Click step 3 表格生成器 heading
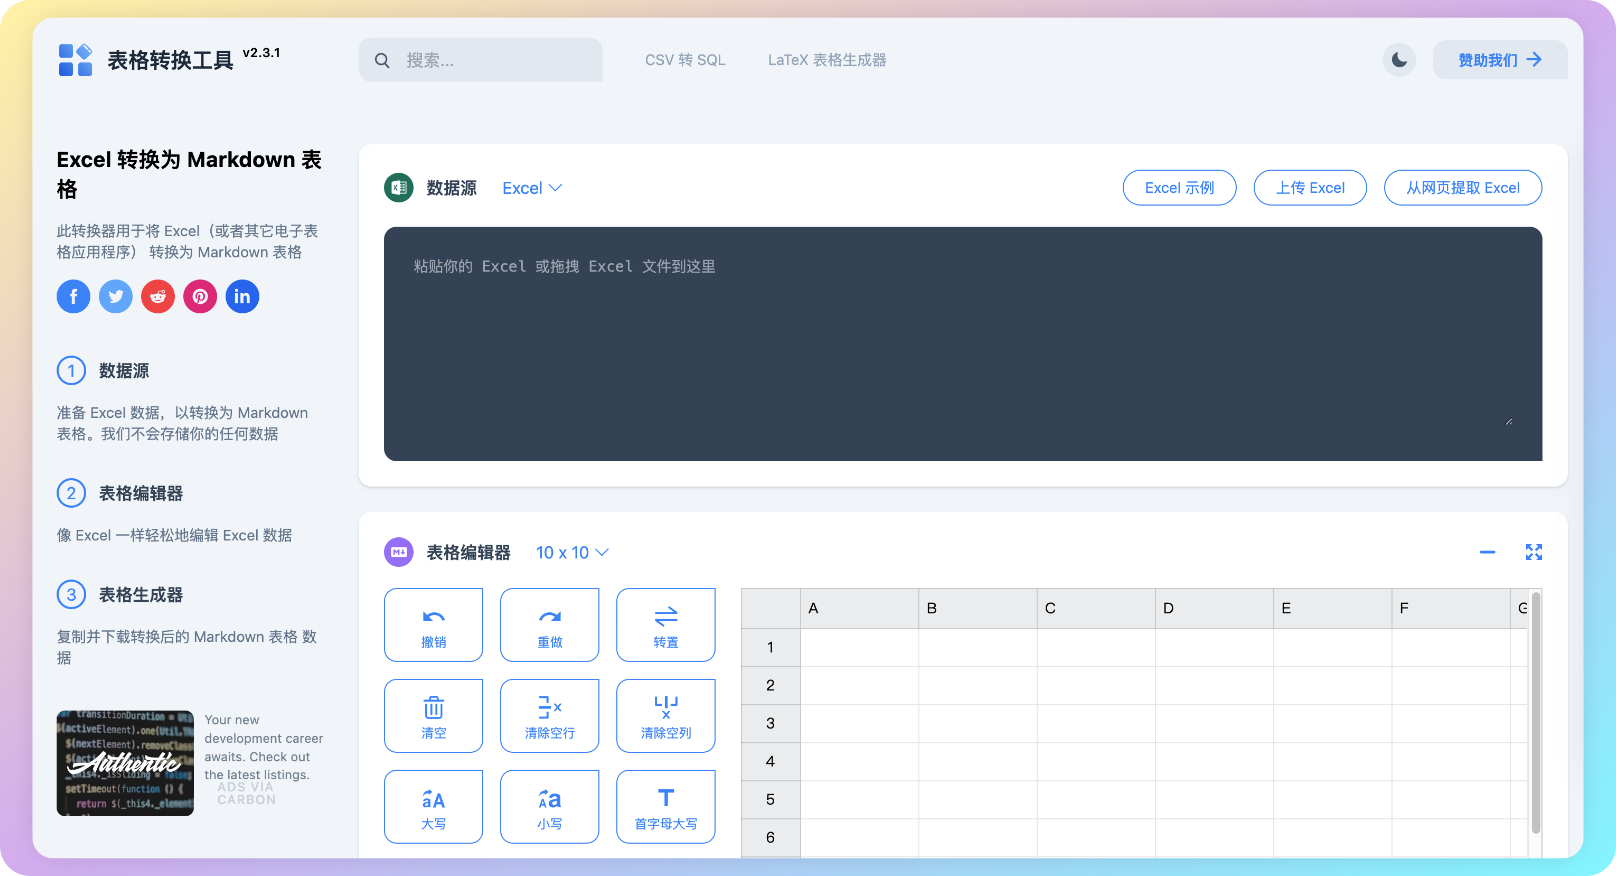The height and width of the screenshot is (876, 1616). (141, 595)
